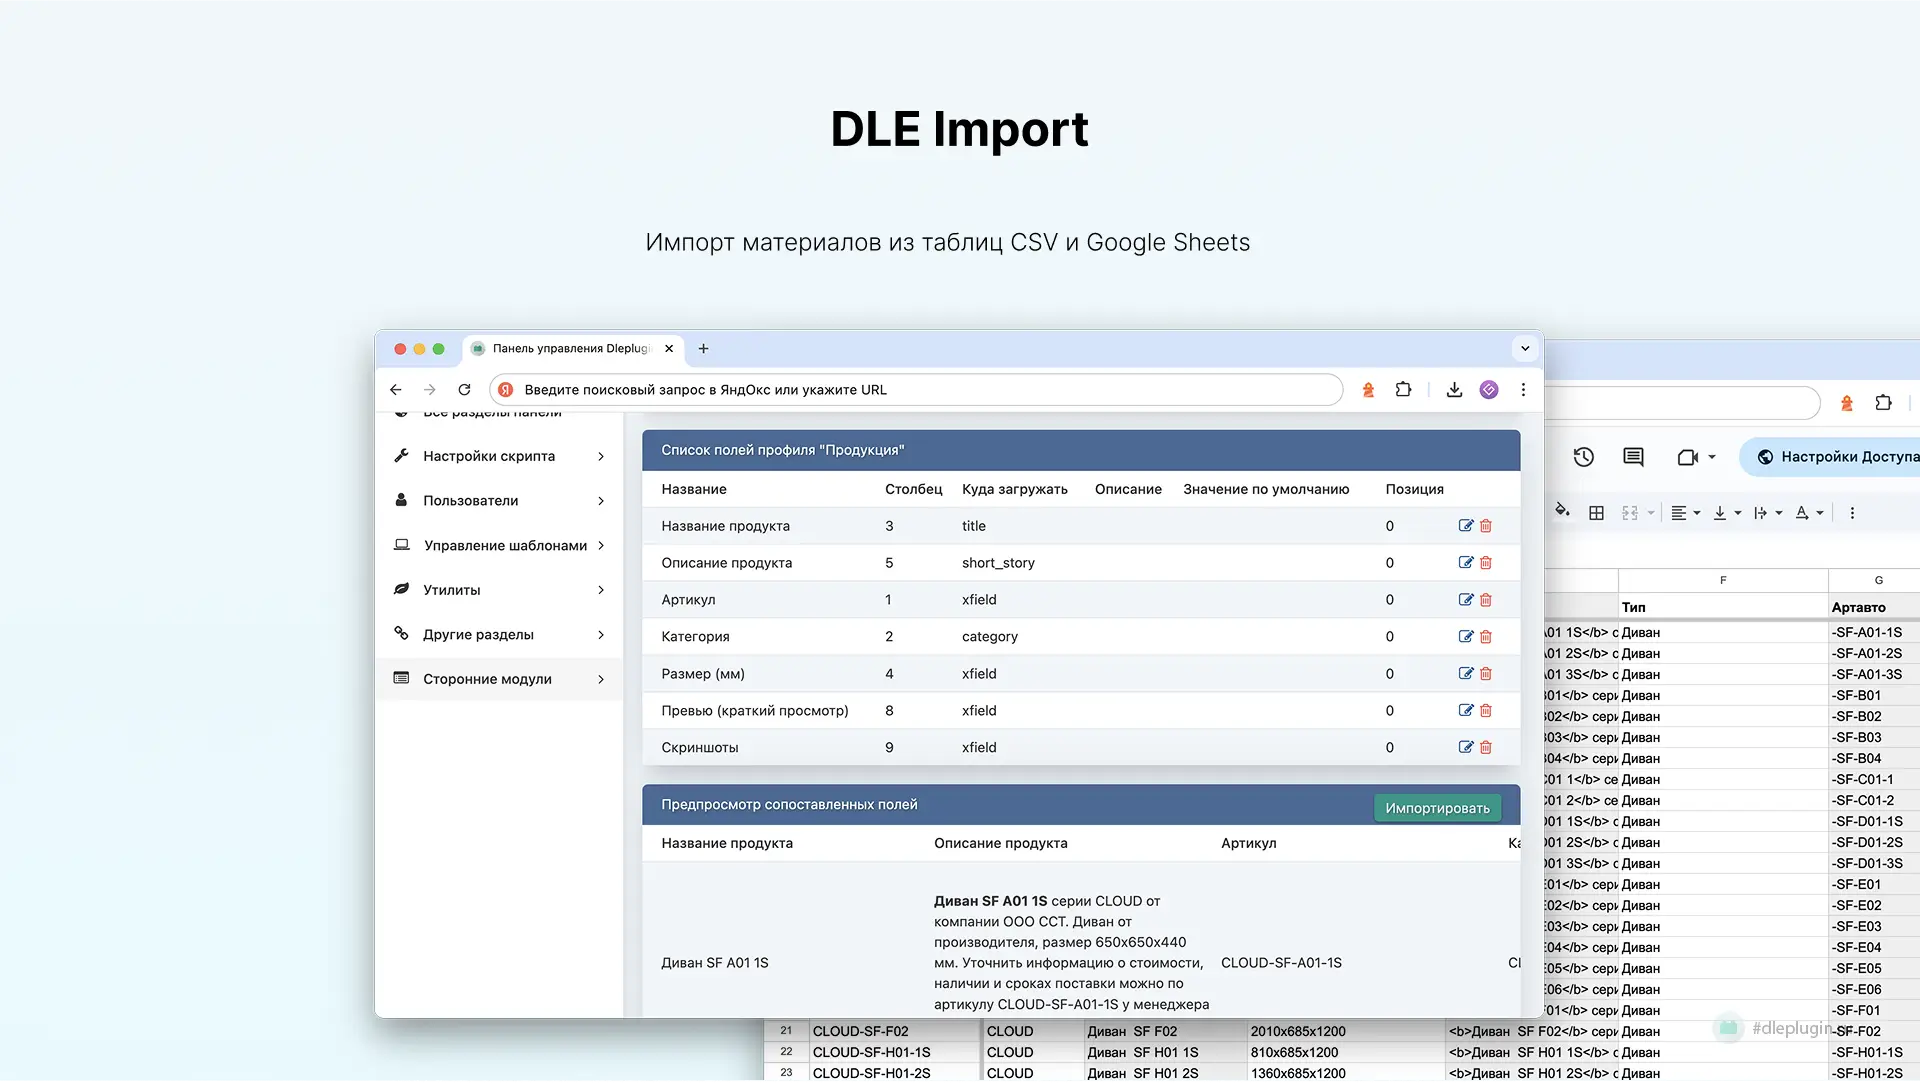Click short_story value in fields table
Viewport: 1920px width, 1089px height.
tap(998, 563)
